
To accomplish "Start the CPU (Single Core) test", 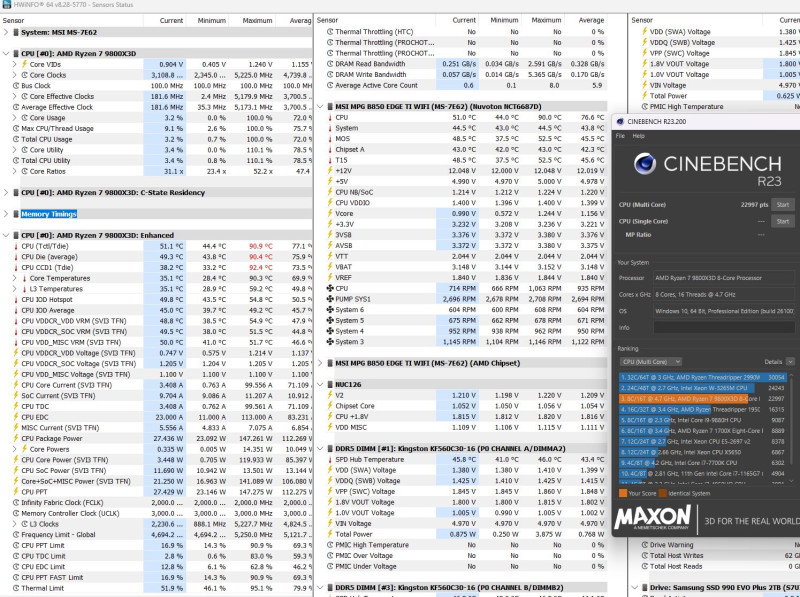I will 783,221.
